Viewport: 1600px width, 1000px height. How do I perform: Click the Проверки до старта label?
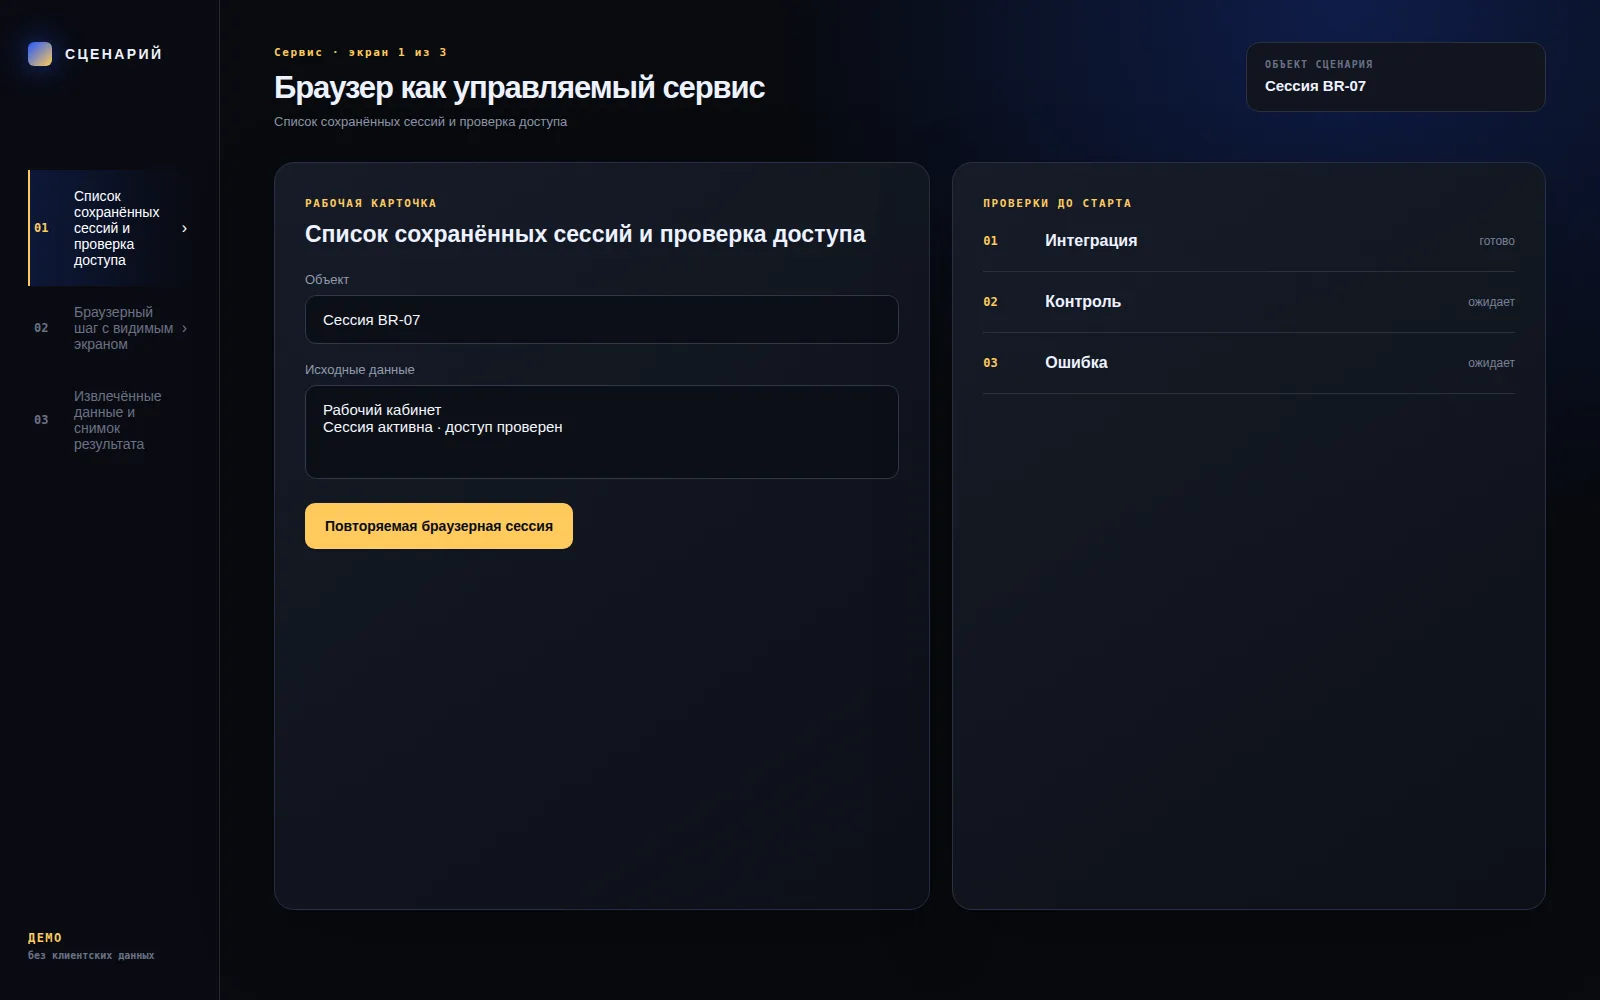tap(1057, 203)
